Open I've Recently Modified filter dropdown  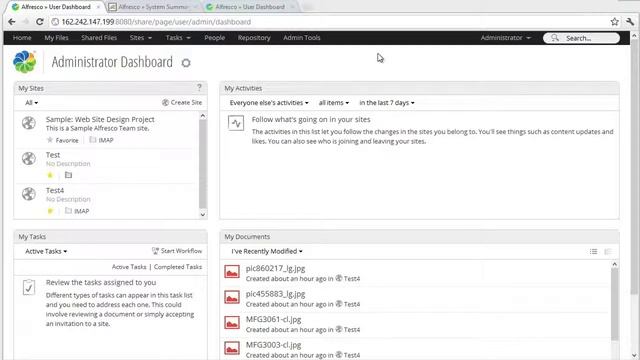pyautogui.click(x=267, y=251)
